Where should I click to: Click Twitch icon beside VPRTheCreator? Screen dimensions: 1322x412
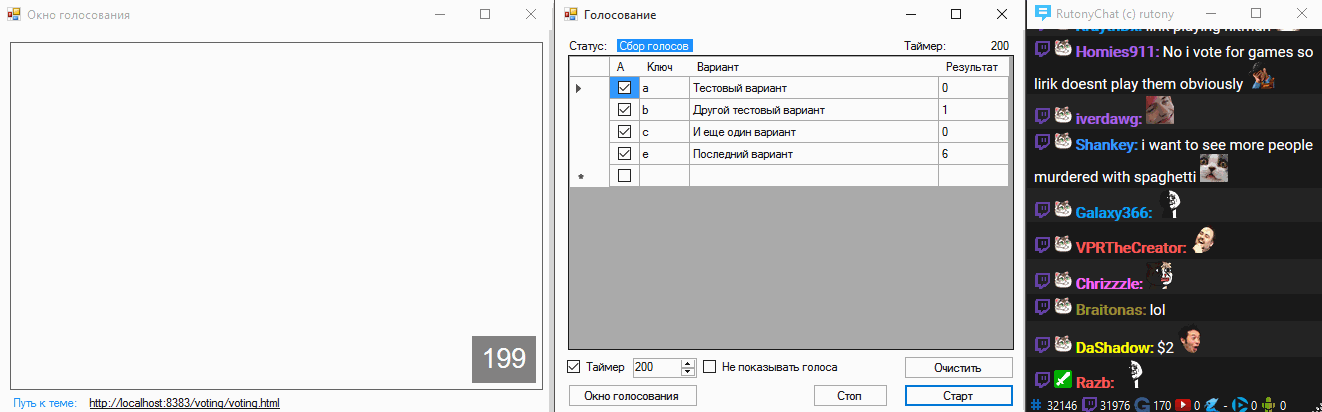(1043, 245)
